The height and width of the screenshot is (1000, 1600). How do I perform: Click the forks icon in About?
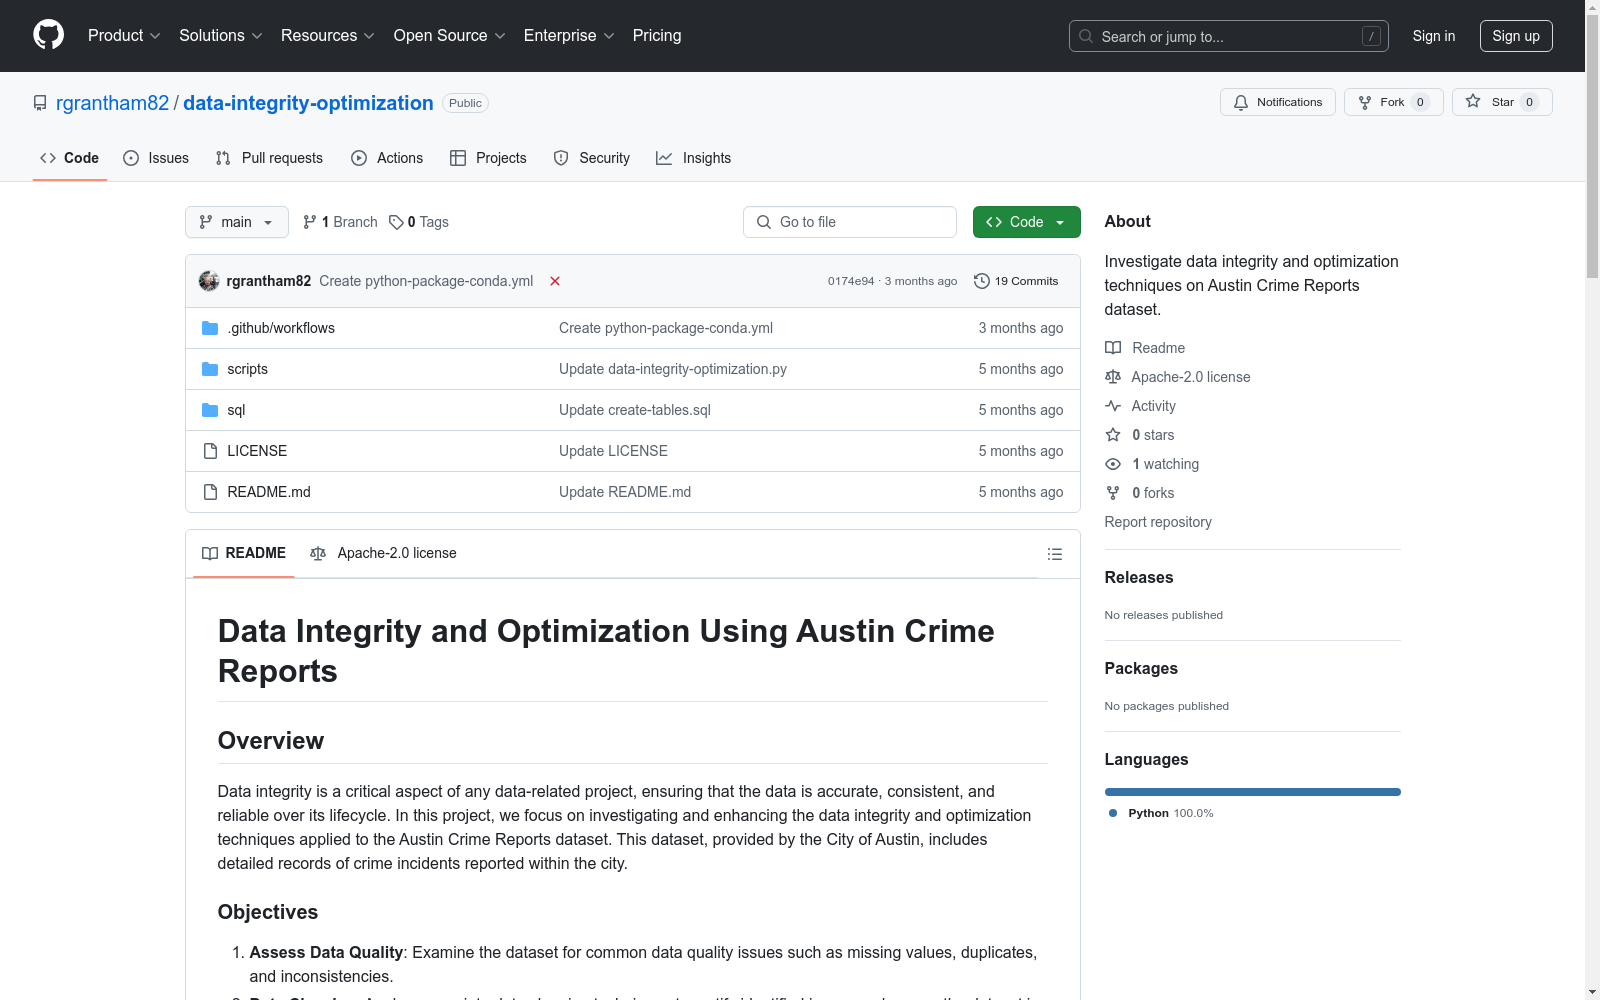point(1113,493)
